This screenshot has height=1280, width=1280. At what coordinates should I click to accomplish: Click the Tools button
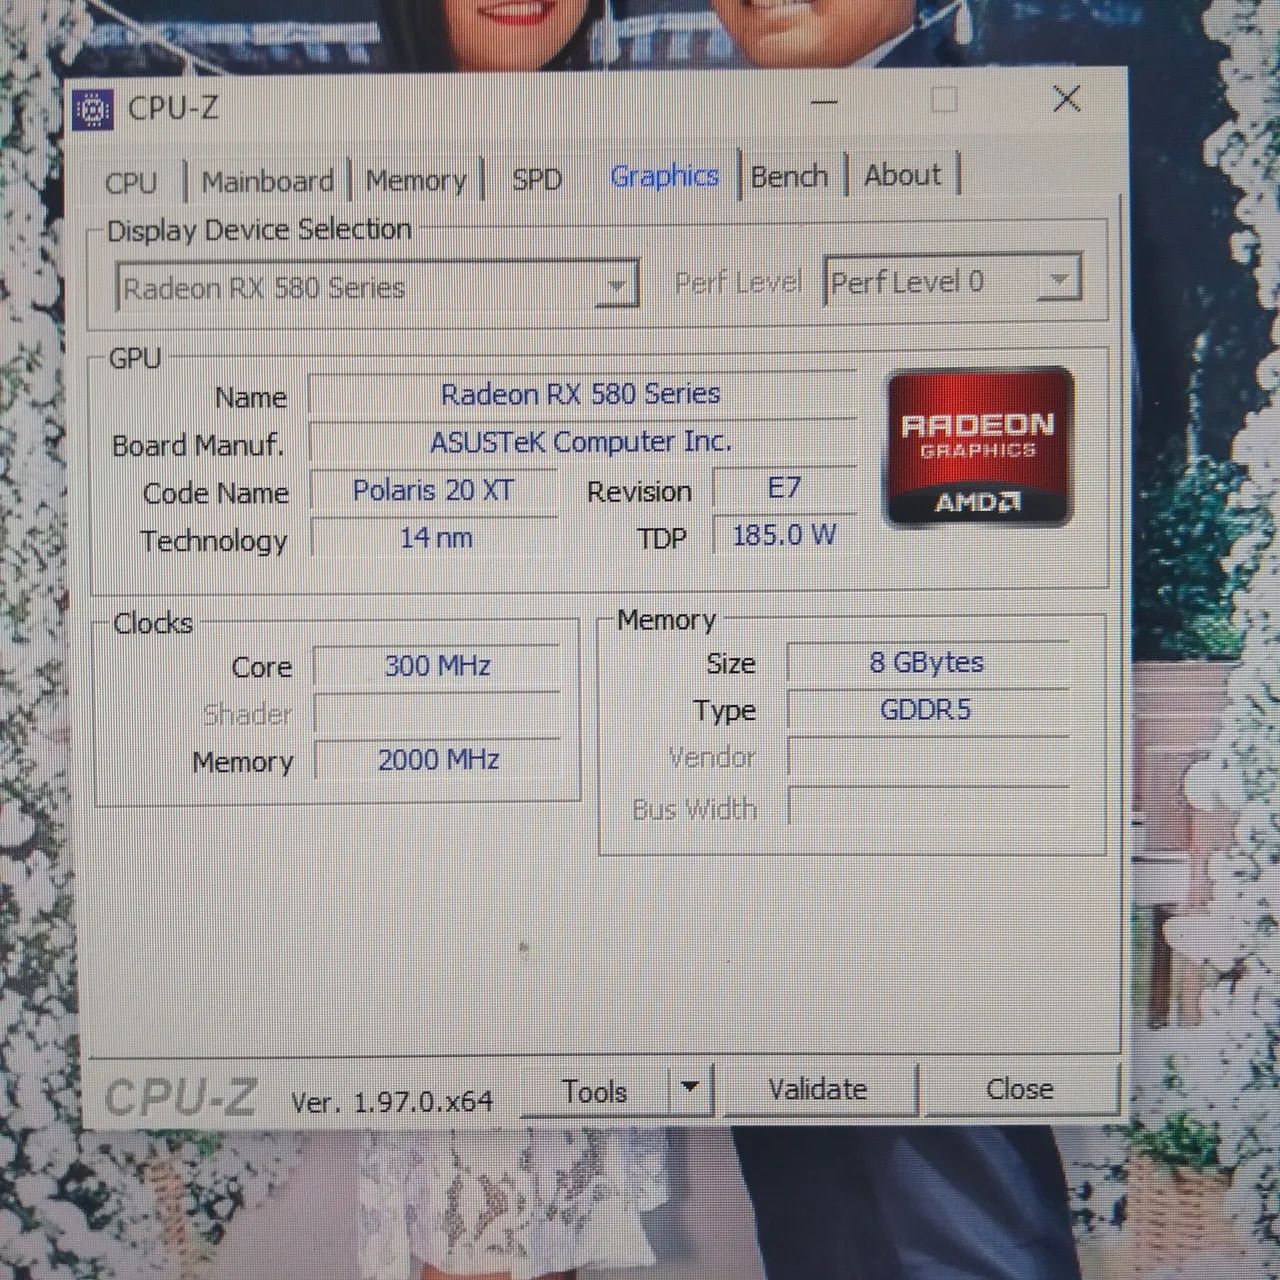point(596,1091)
